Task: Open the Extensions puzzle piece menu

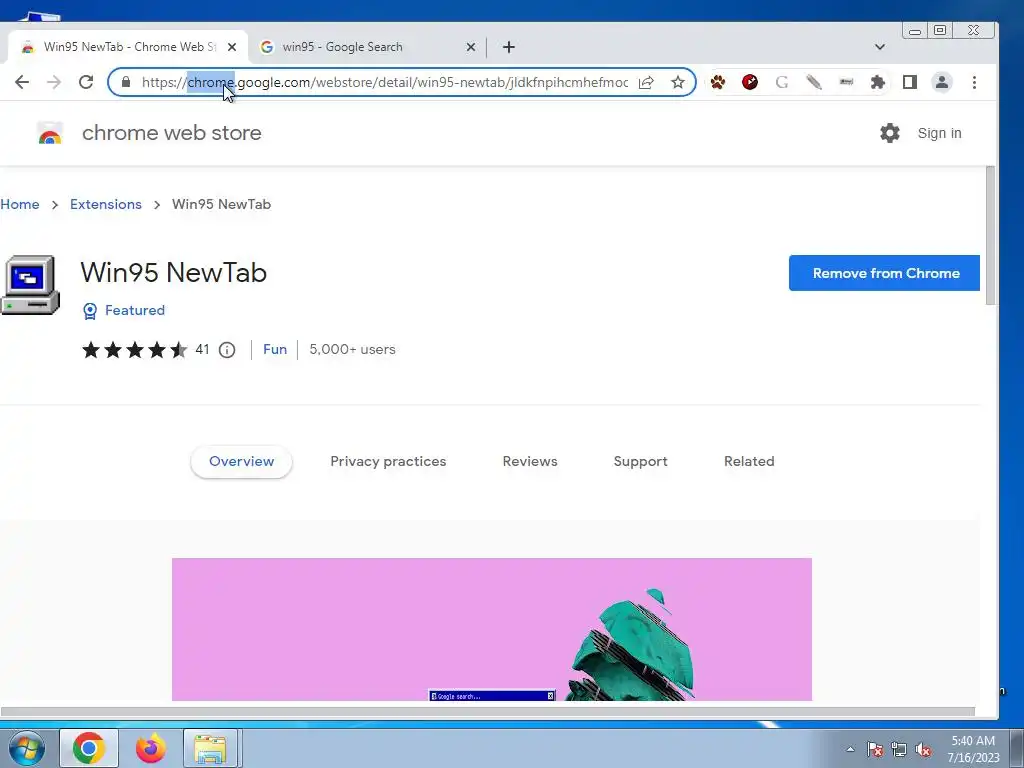Action: pos(878,82)
